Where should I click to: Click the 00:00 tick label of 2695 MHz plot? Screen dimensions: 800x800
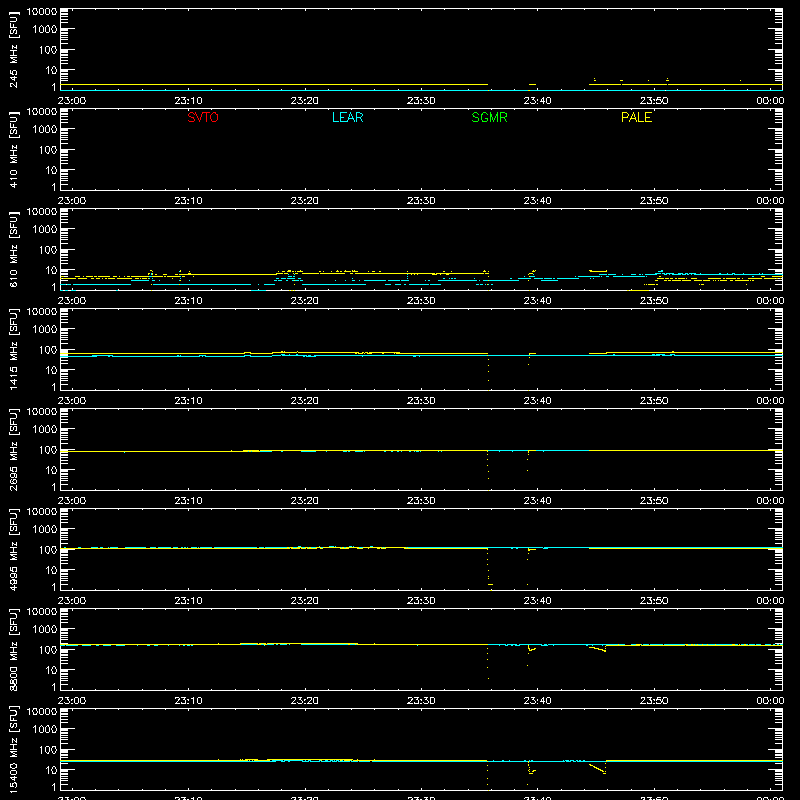pos(770,501)
